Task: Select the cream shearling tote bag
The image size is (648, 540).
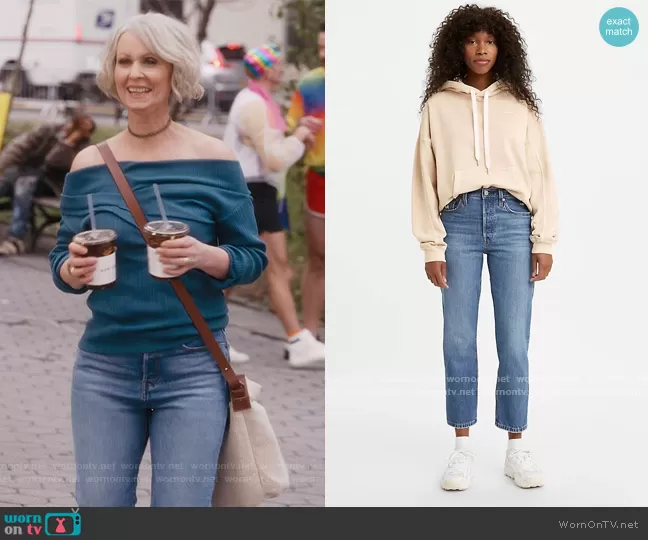Action: point(252,450)
